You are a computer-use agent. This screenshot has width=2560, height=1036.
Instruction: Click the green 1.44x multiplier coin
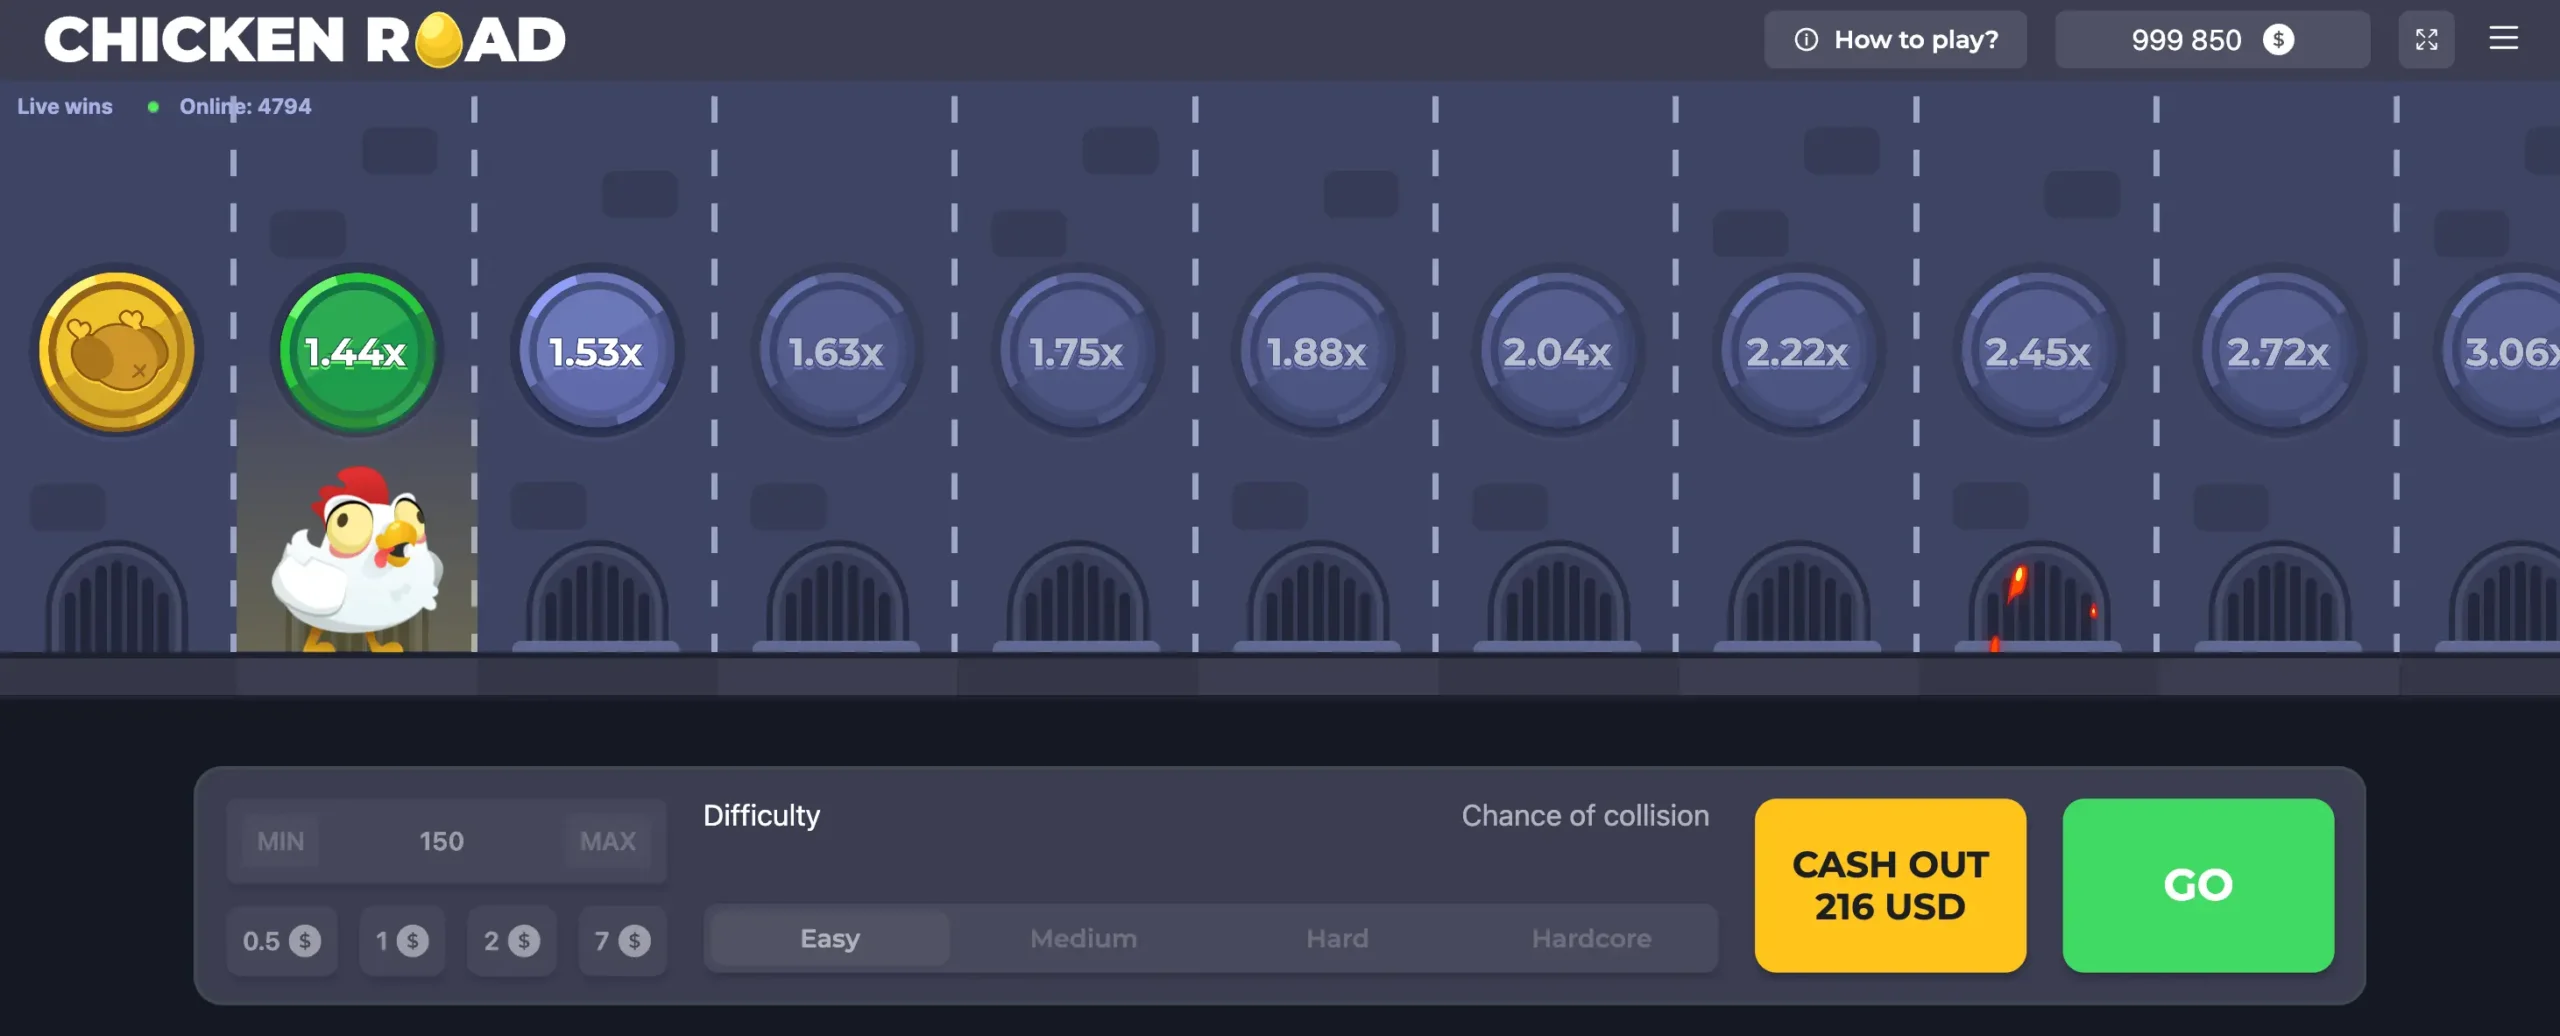coord(357,351)
